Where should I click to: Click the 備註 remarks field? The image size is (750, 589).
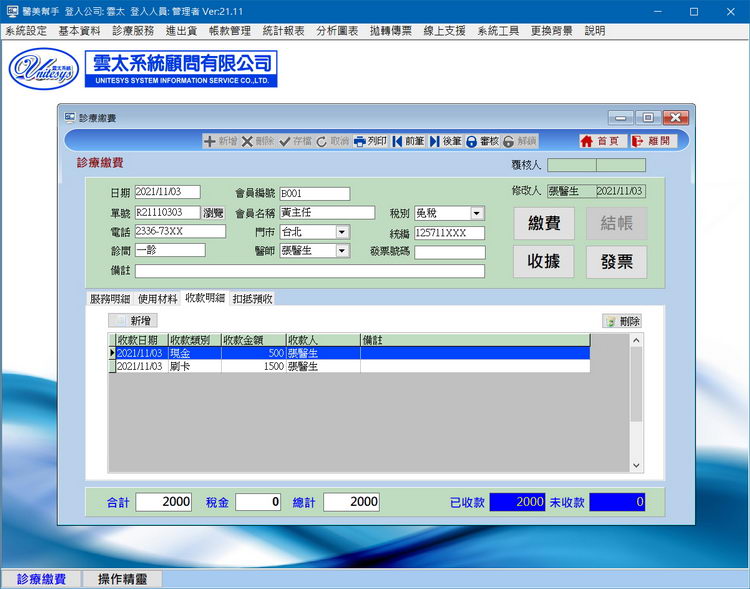tap(310, 271)
